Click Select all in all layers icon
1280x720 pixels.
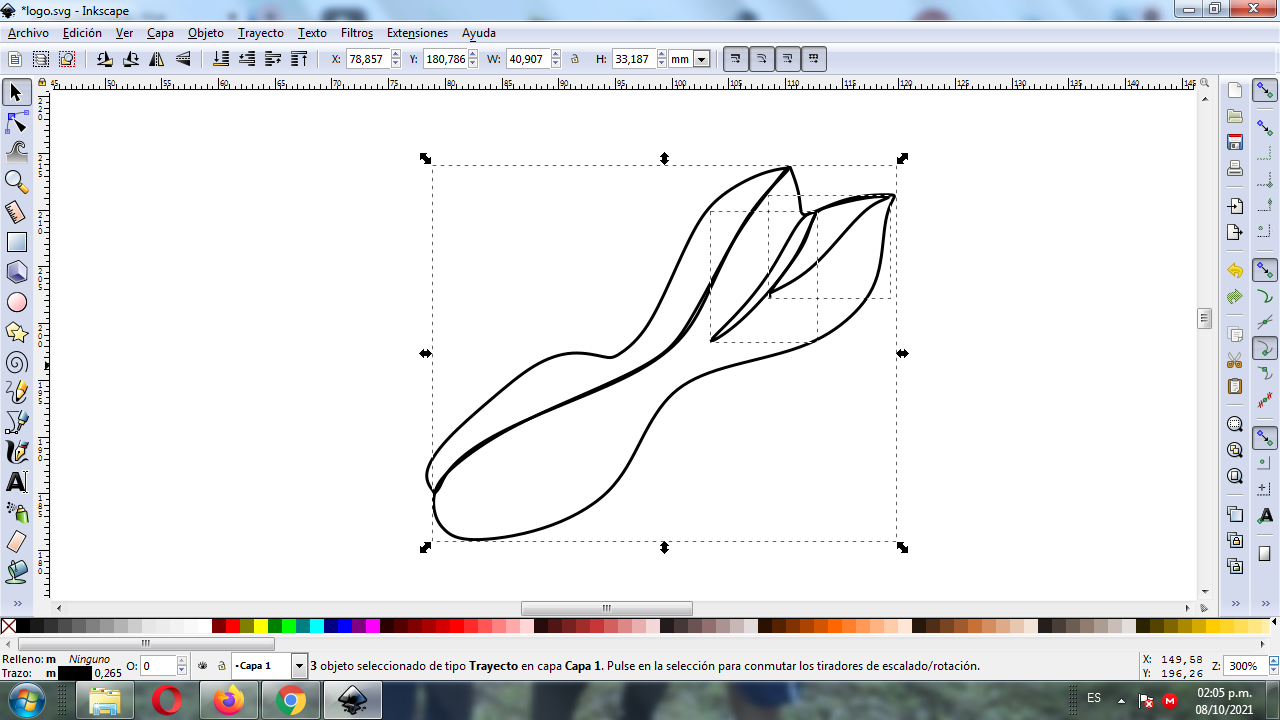41,60
